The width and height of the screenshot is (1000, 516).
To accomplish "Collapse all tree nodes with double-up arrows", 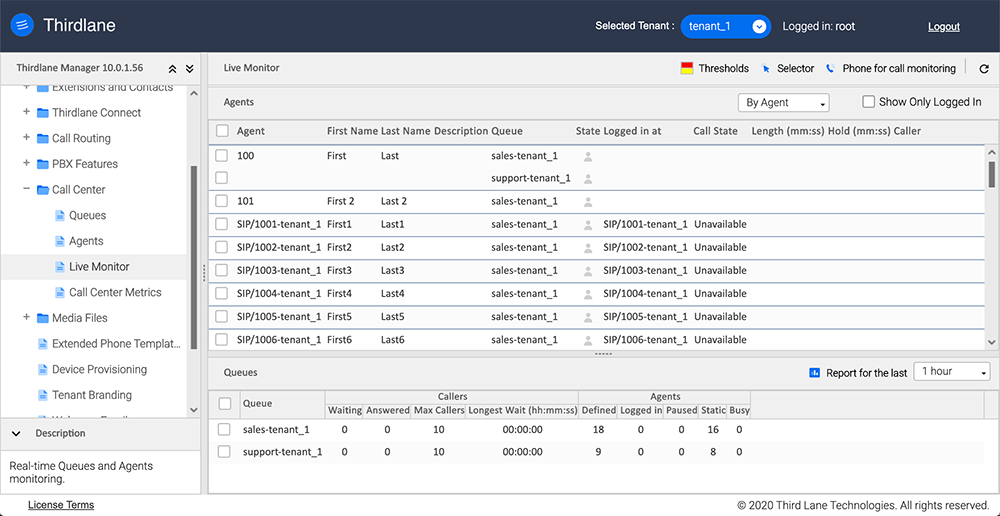I will 172,69.
